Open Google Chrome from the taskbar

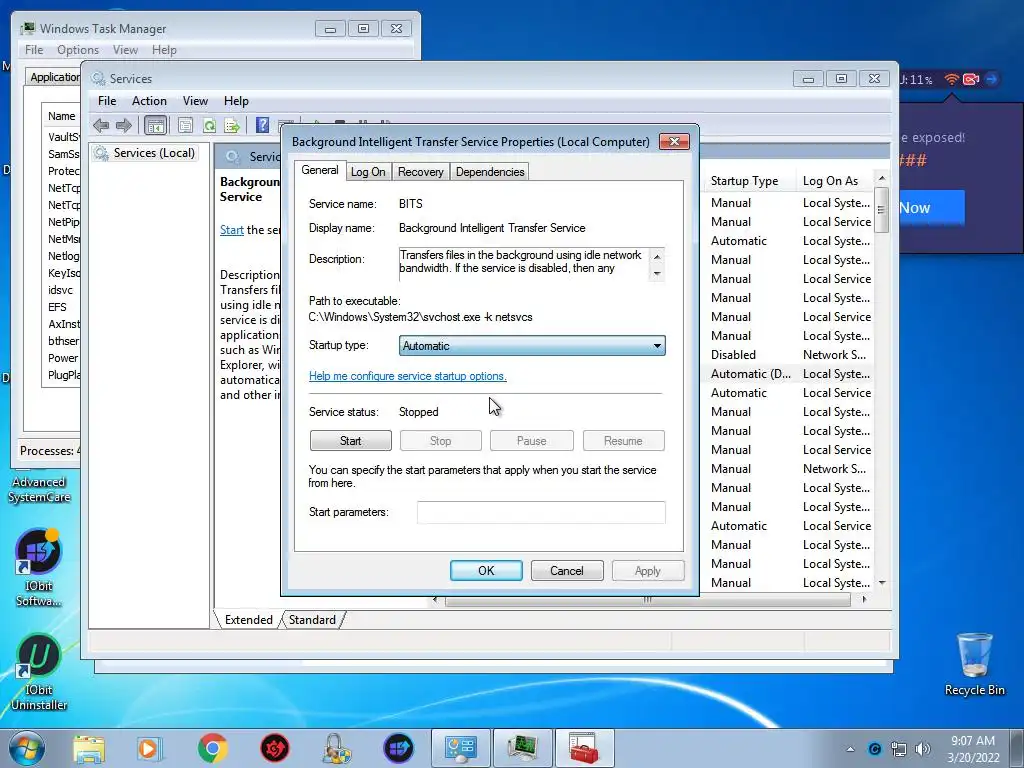tap(213, 748)
